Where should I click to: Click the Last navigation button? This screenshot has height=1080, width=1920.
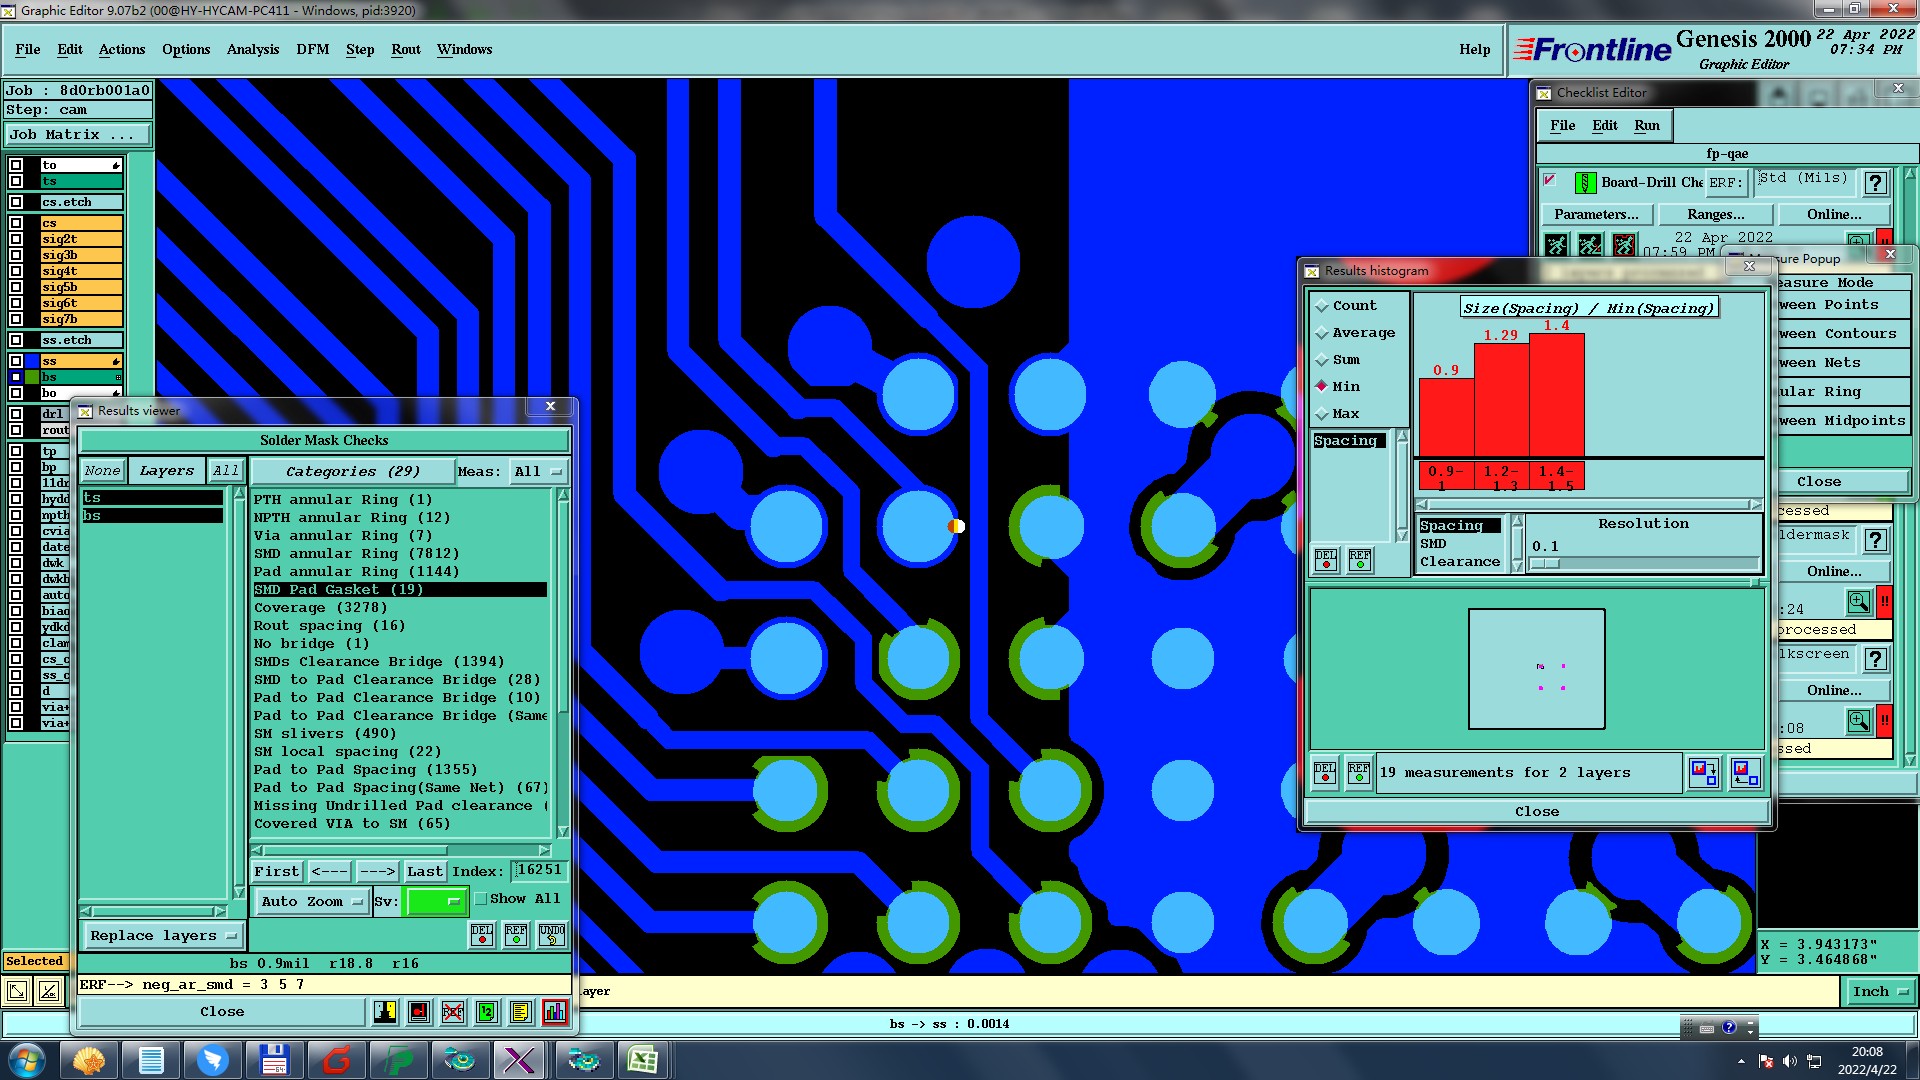click(424, 871)
